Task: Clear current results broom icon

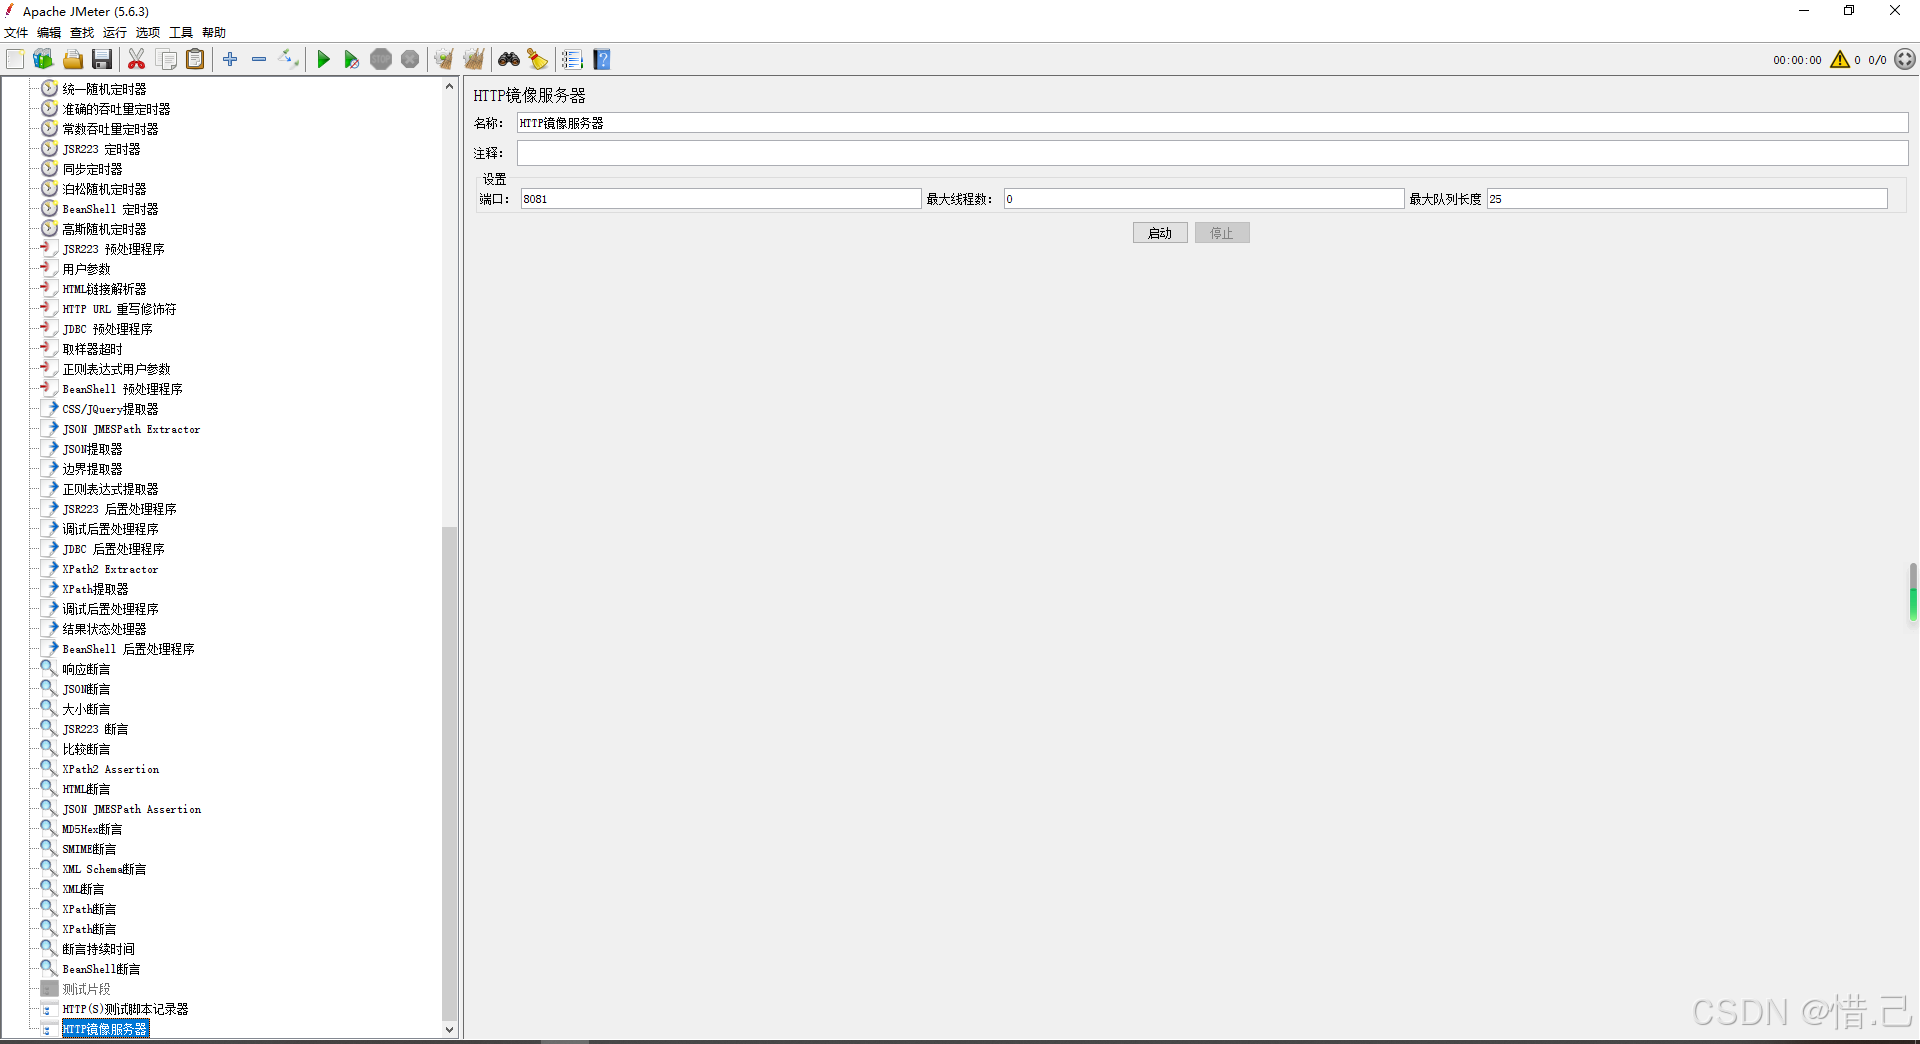Action: click(x=444, y=60)
